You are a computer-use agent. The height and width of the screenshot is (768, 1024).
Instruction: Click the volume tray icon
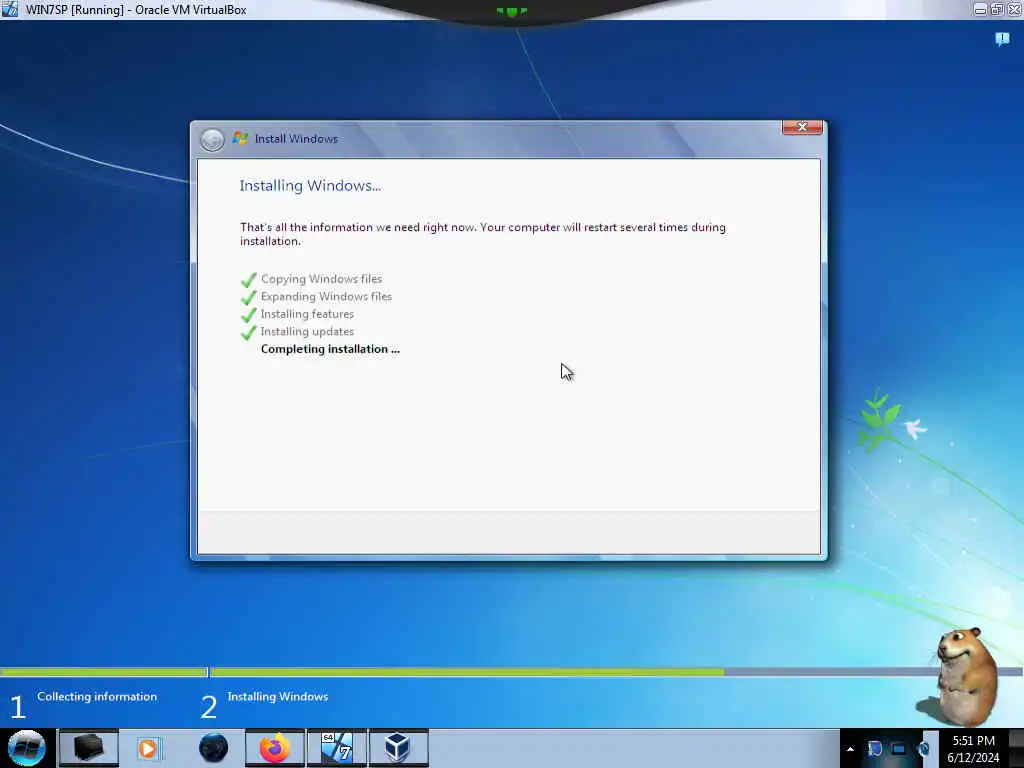tap(923, 749)
